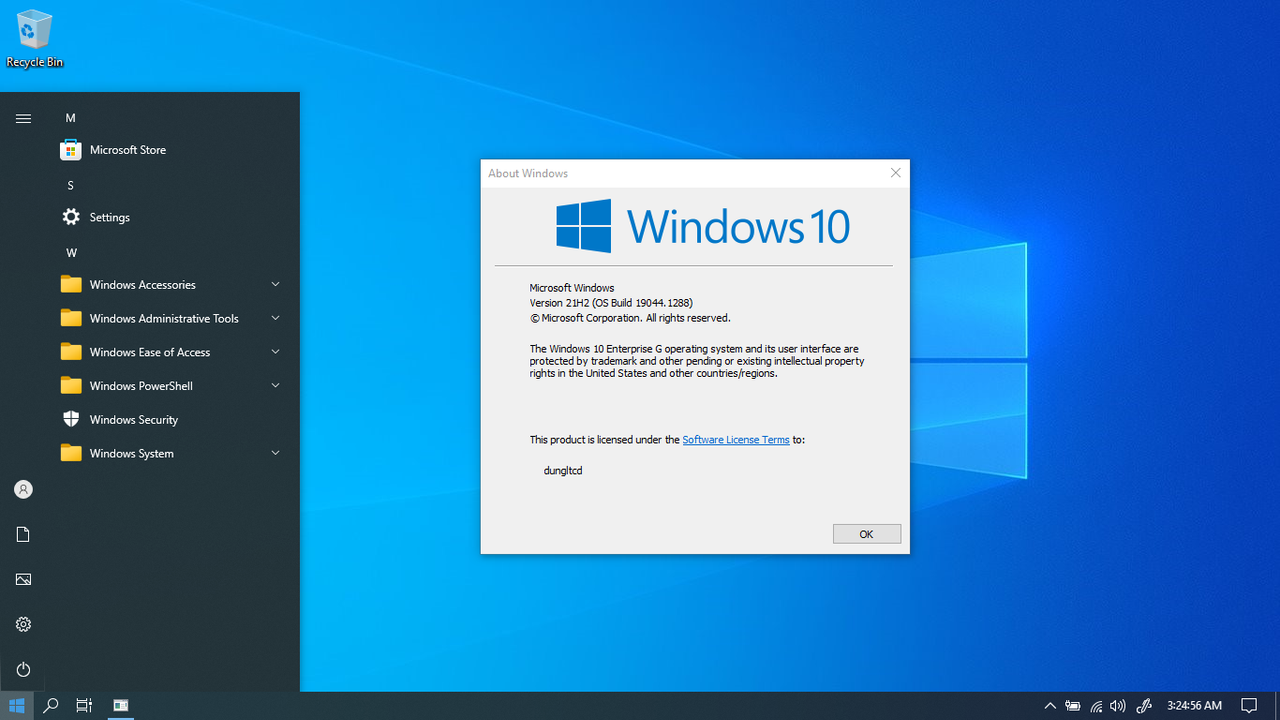Screen dimensions: 1280x720
Task: Expand Windows Administrative Tools chevron
Action: click(275, 318)
